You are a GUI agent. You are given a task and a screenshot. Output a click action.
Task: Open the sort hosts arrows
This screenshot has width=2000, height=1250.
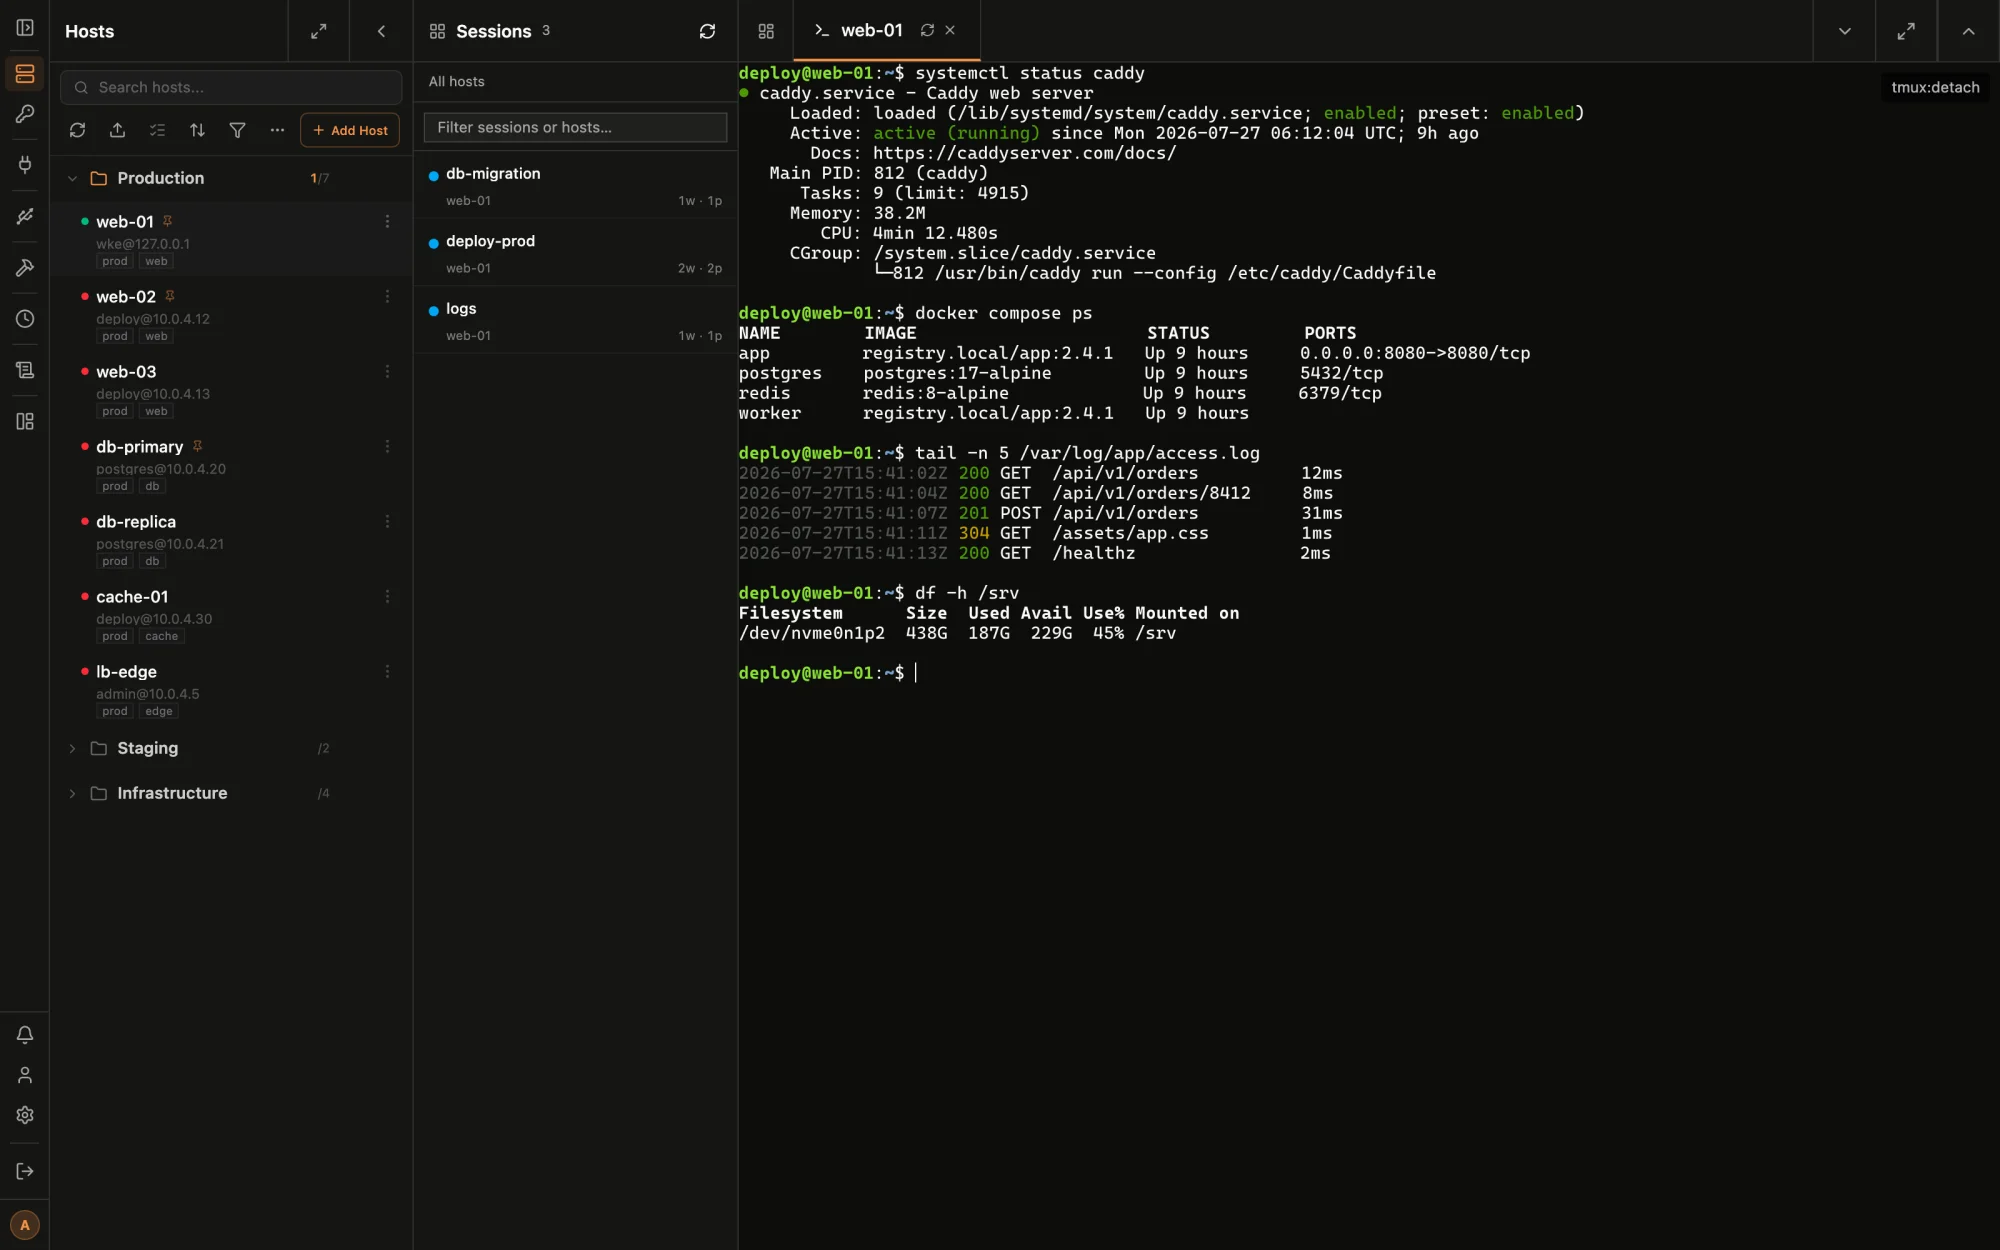(197, 130)
